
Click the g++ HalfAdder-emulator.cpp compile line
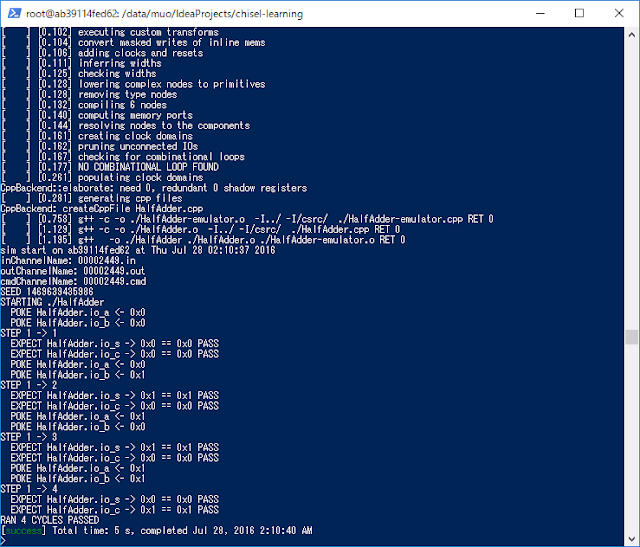[247, 219]
